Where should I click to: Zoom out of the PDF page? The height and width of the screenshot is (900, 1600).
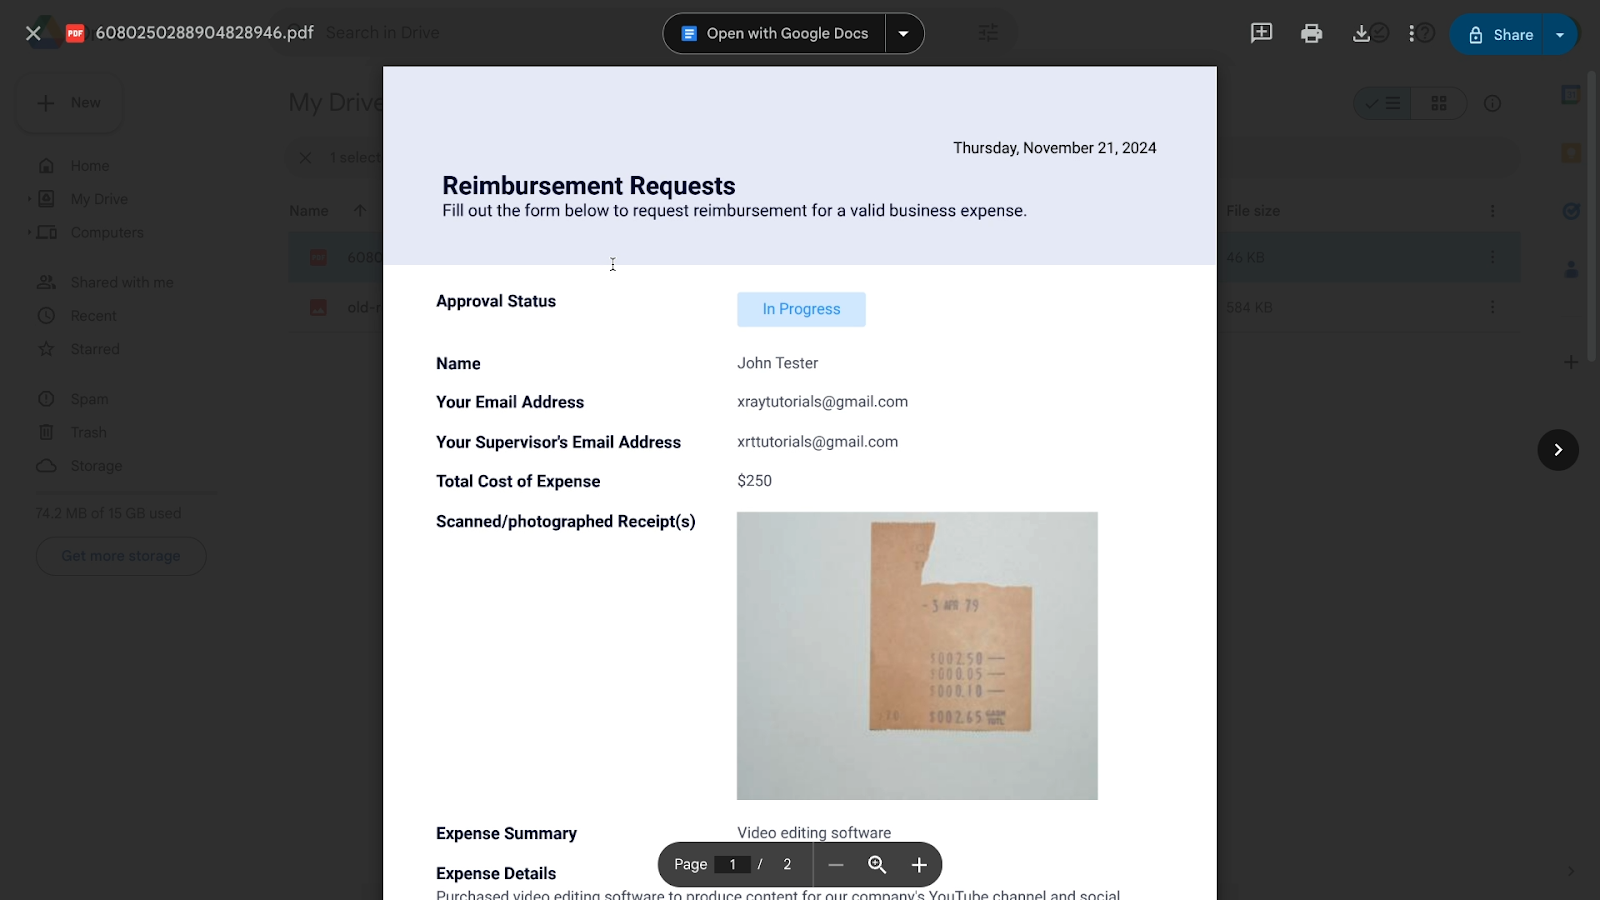836,865
